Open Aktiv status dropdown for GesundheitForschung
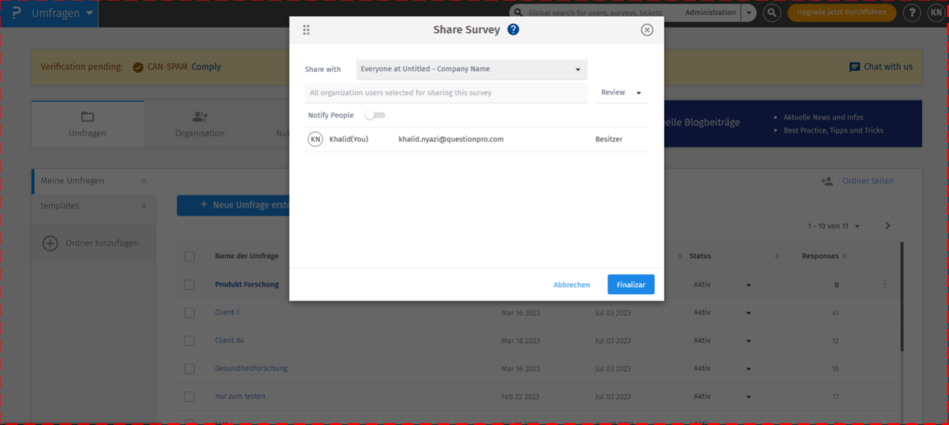The width and height of the screenshot is (949, 425). pyautogui.click(x=748, y=369)
